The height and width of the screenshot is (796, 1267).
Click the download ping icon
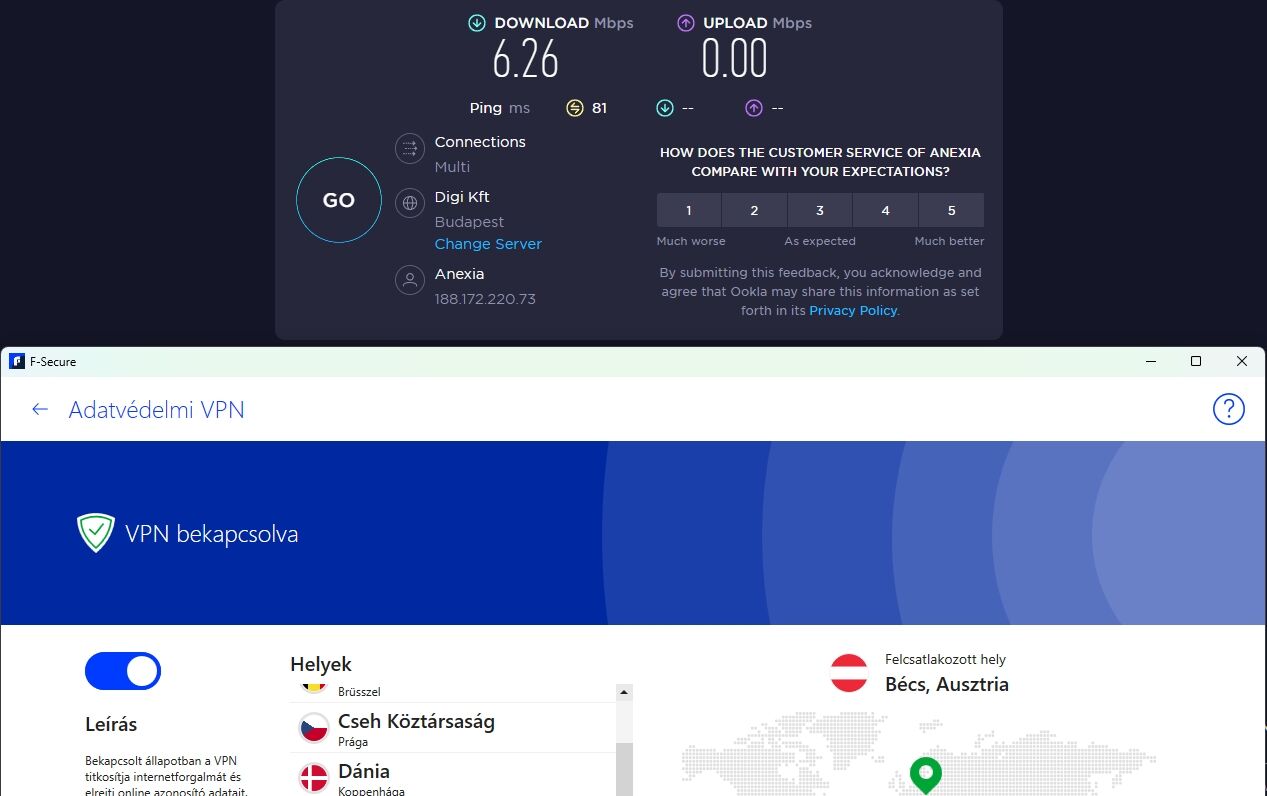click(664, 108)
